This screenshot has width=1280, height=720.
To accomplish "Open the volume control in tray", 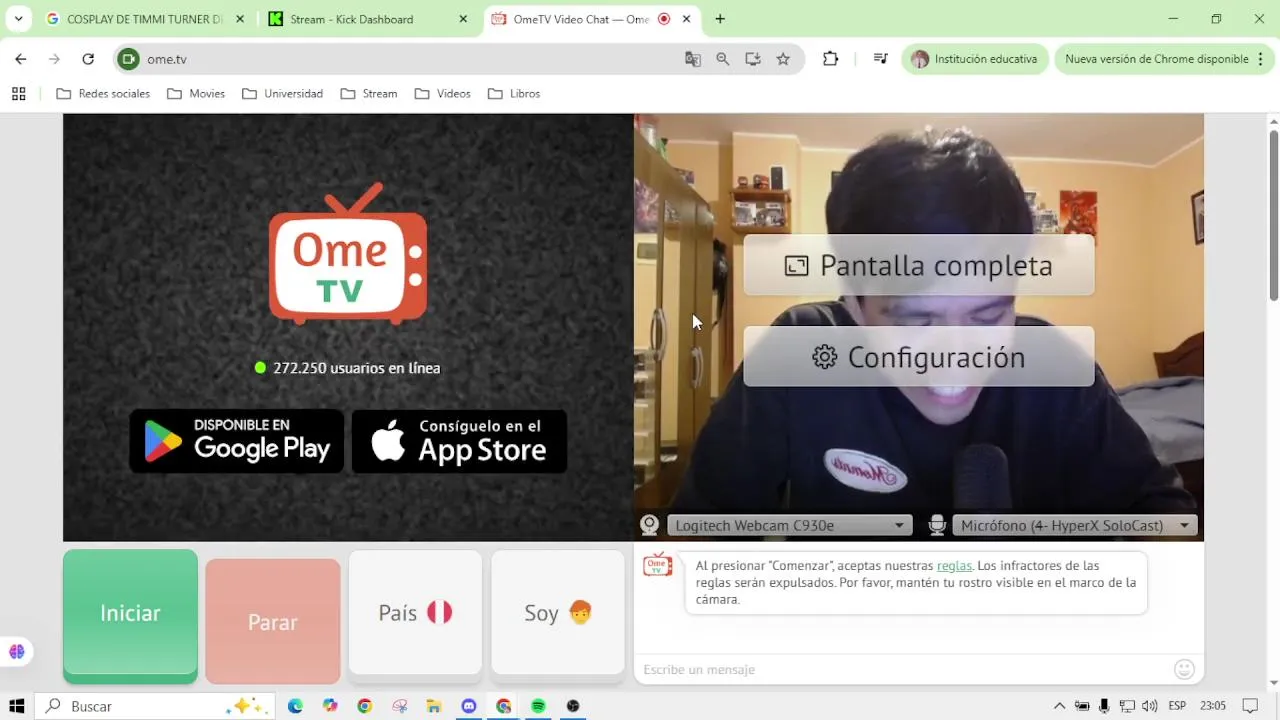I will pyautogui.click(x=1149, y=706).
